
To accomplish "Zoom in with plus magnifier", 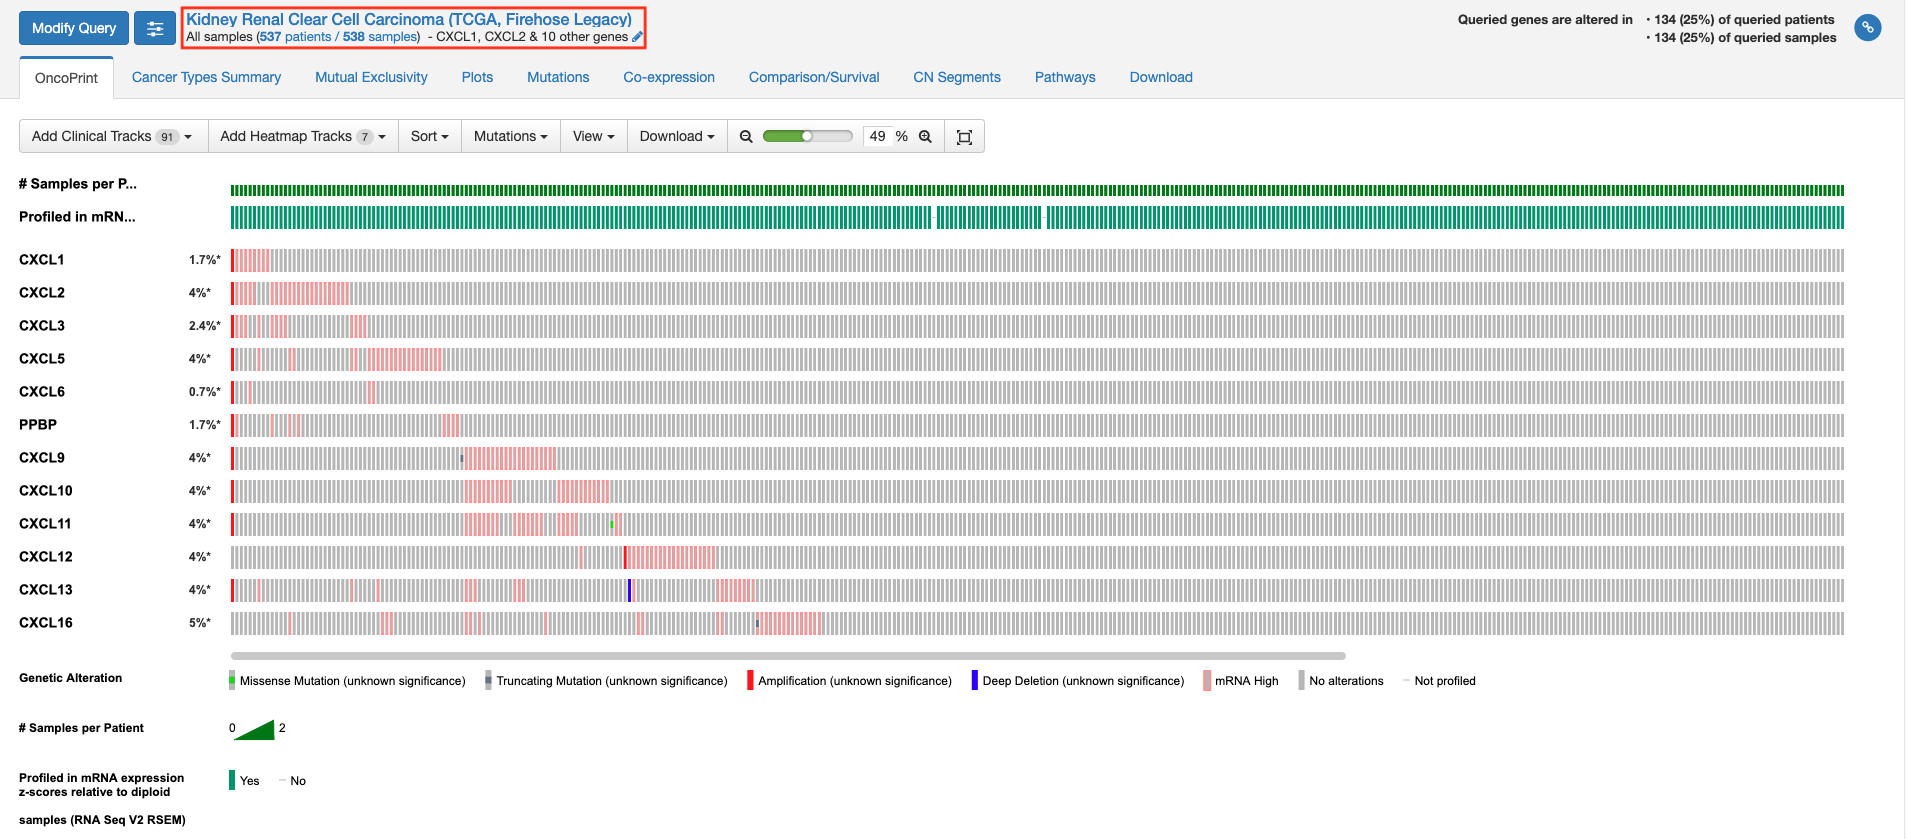I will (925, 137).
